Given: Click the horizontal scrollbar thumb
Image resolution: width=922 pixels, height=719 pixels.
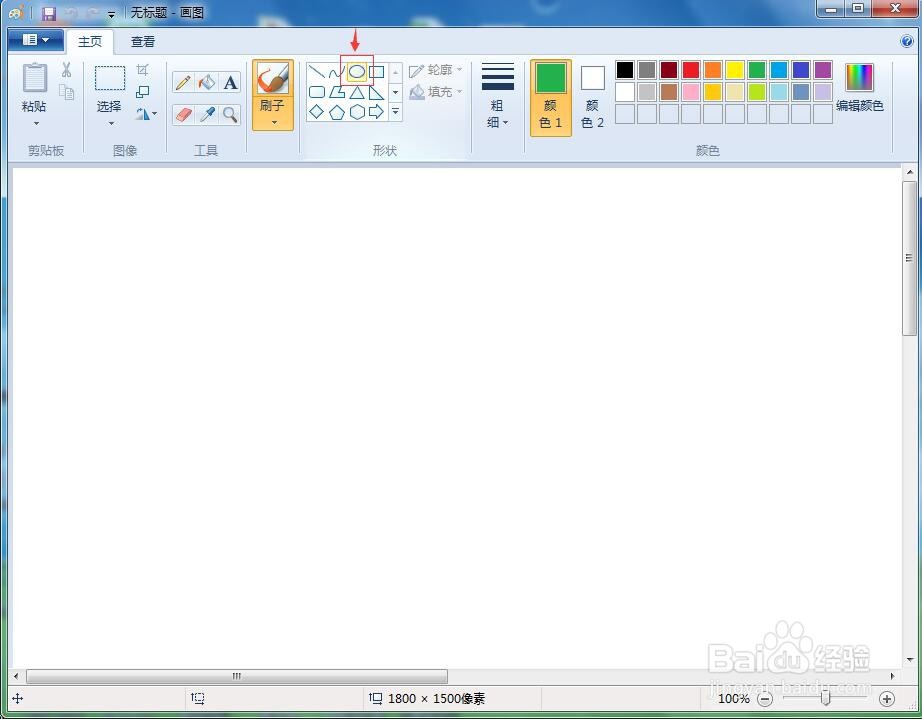Looking at the screenshot, I should [x=236, y=676].
